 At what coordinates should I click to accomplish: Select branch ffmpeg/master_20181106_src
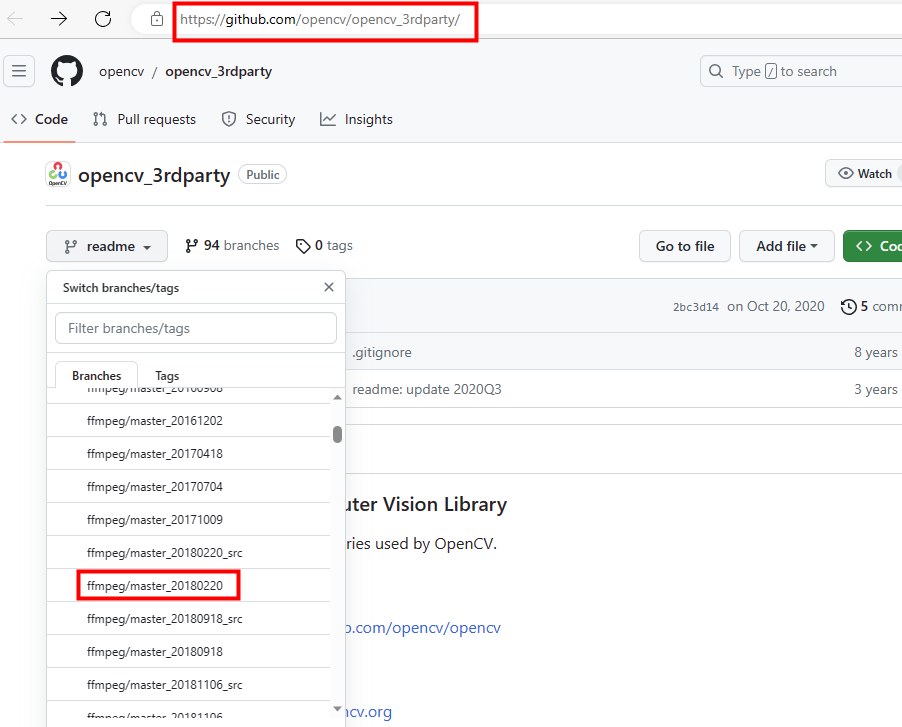point(188,684)
